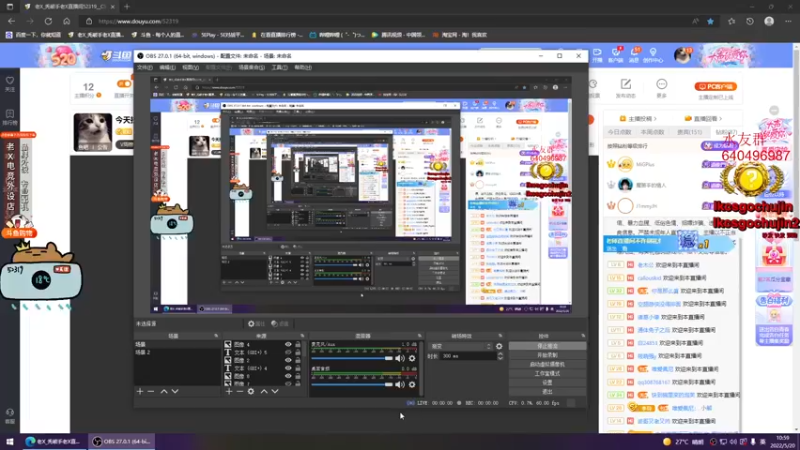Image resolution: width=800 pixels, height=450 pixels.
Task: Open Douyu 消息 messages icon
Action: coord(635,54)
